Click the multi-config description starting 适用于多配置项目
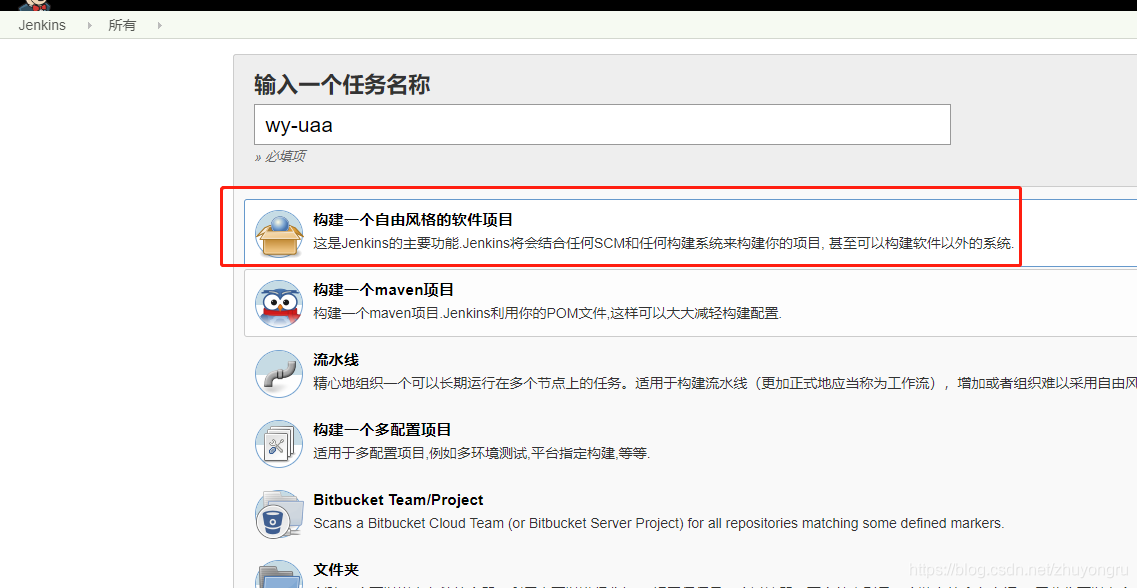Screen dimensions: 1137x588 pos(481,454)
